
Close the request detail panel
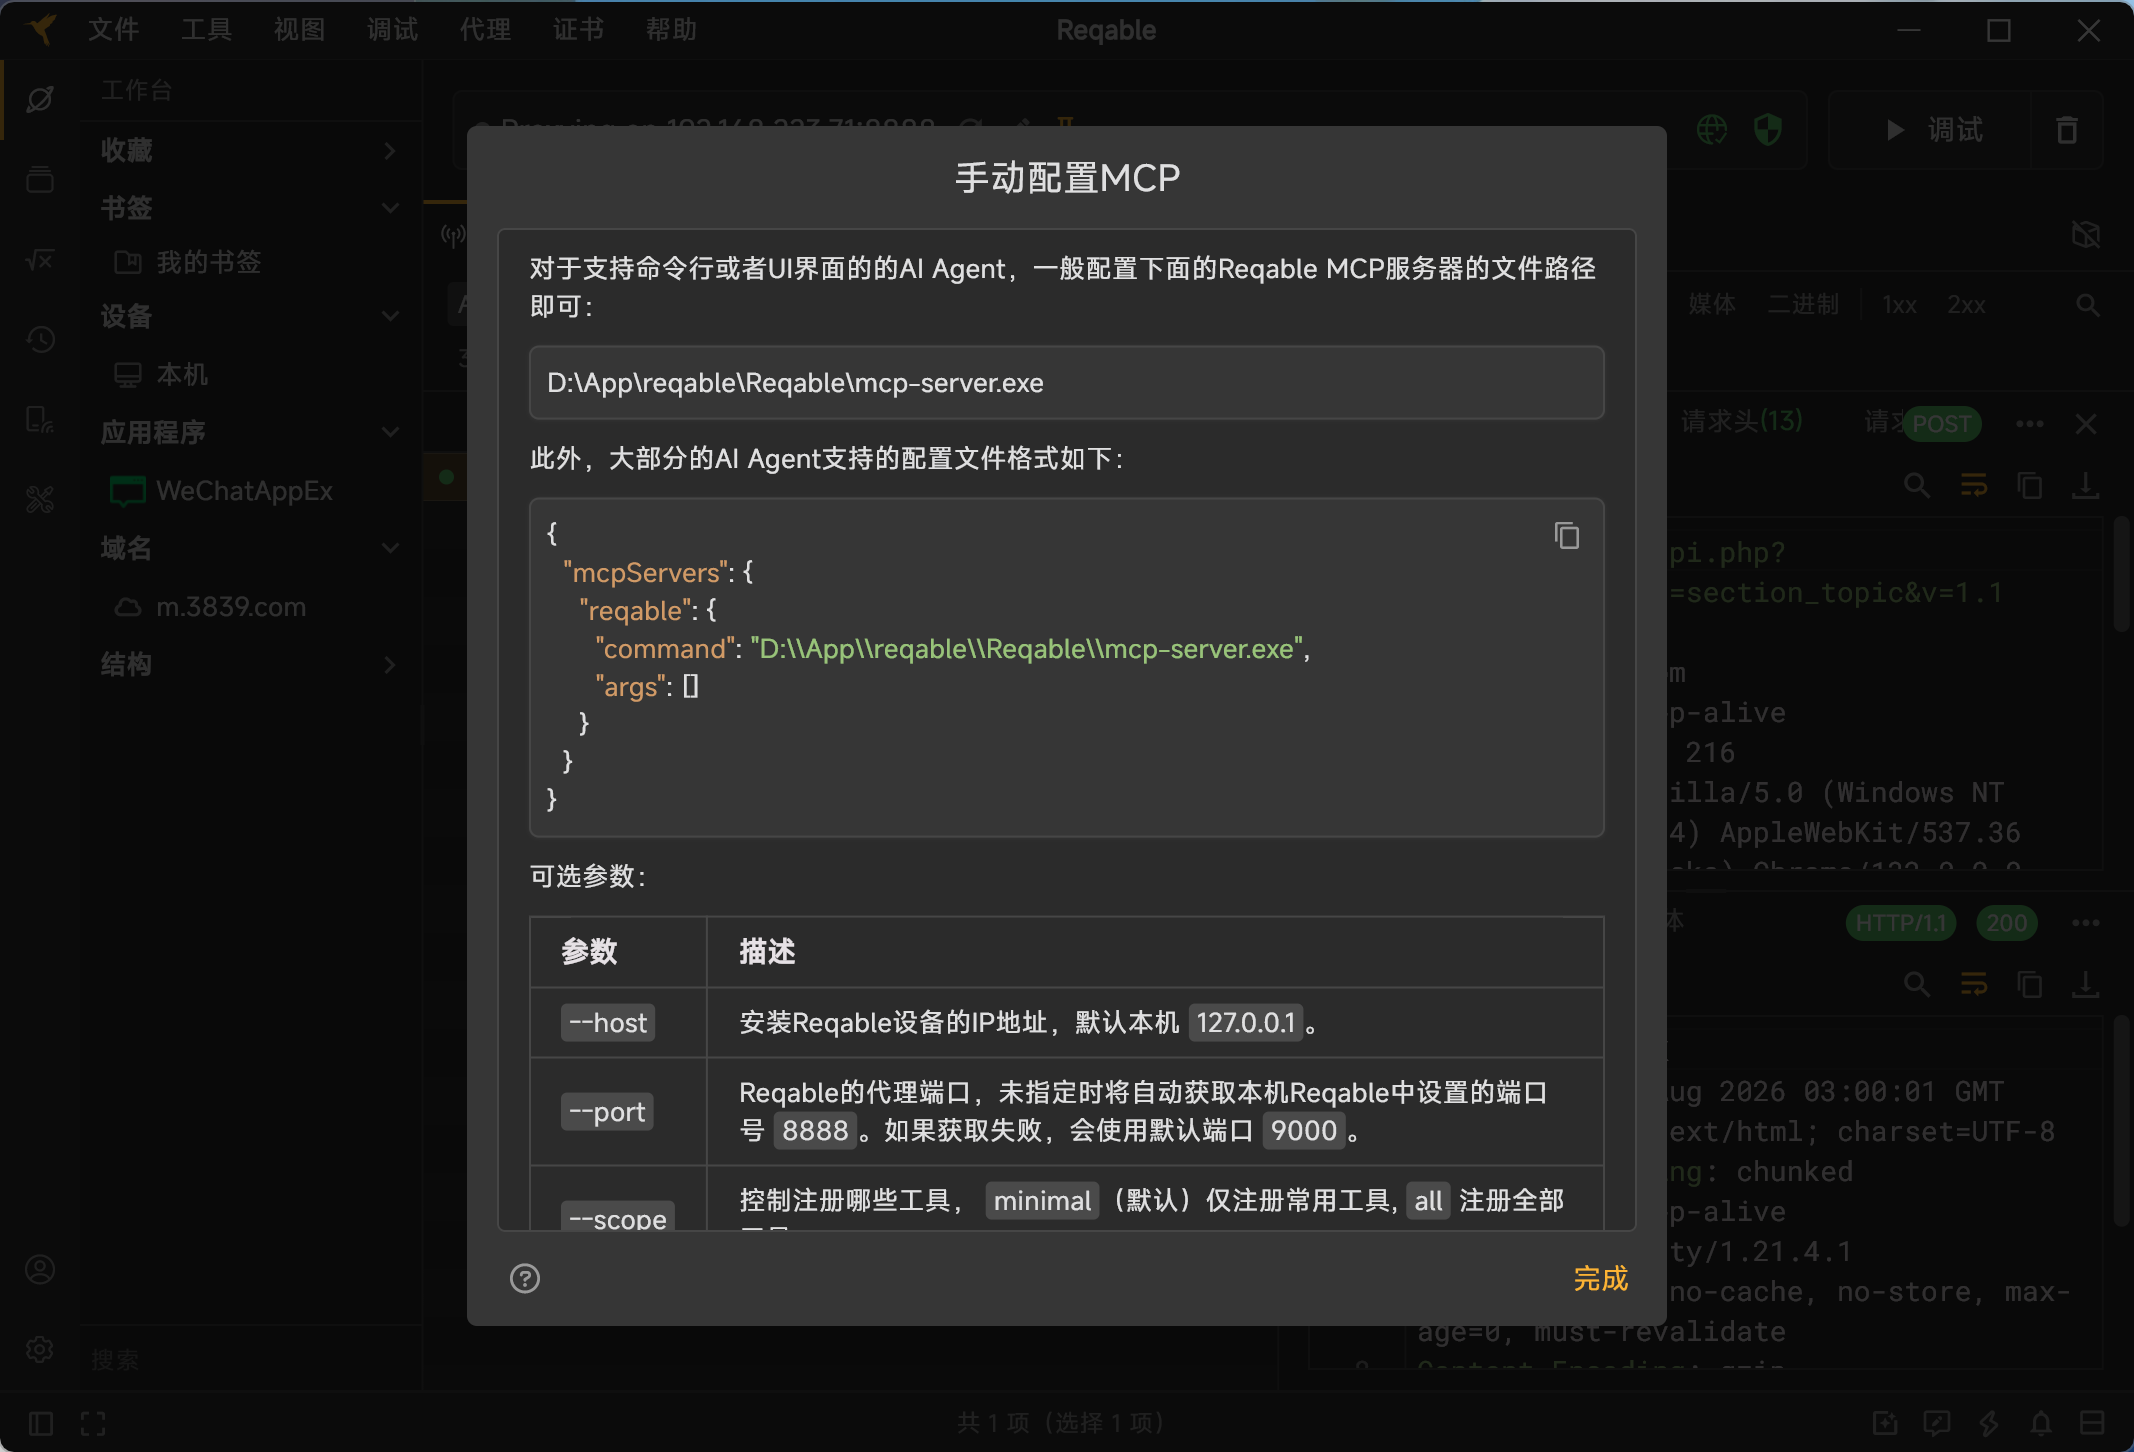point(2085,424)
